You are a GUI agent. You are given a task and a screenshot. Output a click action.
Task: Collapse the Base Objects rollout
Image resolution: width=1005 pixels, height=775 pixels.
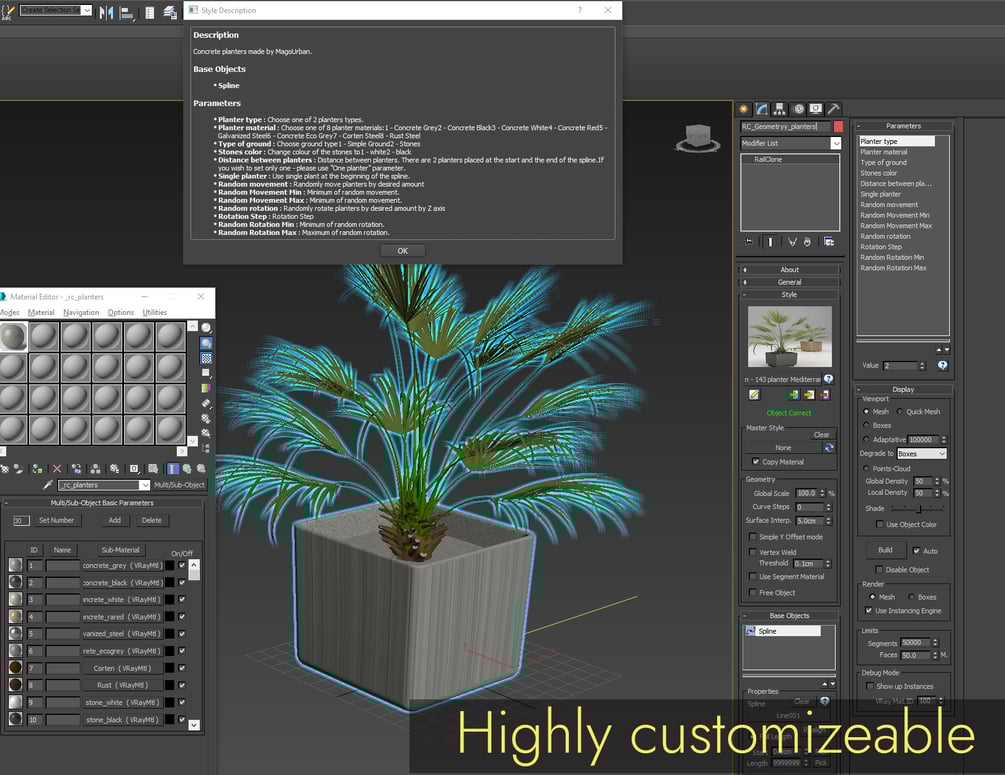click(x=790, y=616)
